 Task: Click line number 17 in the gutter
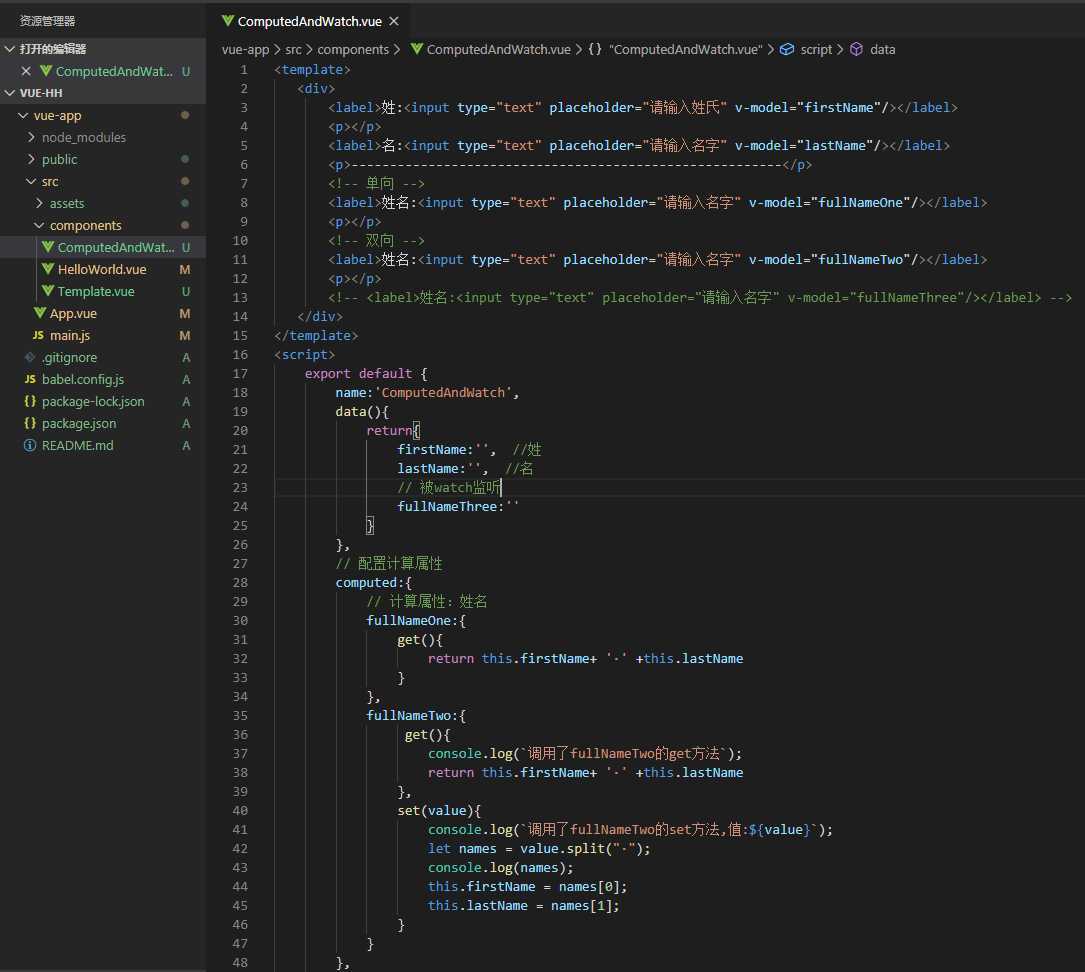point(239,374)
